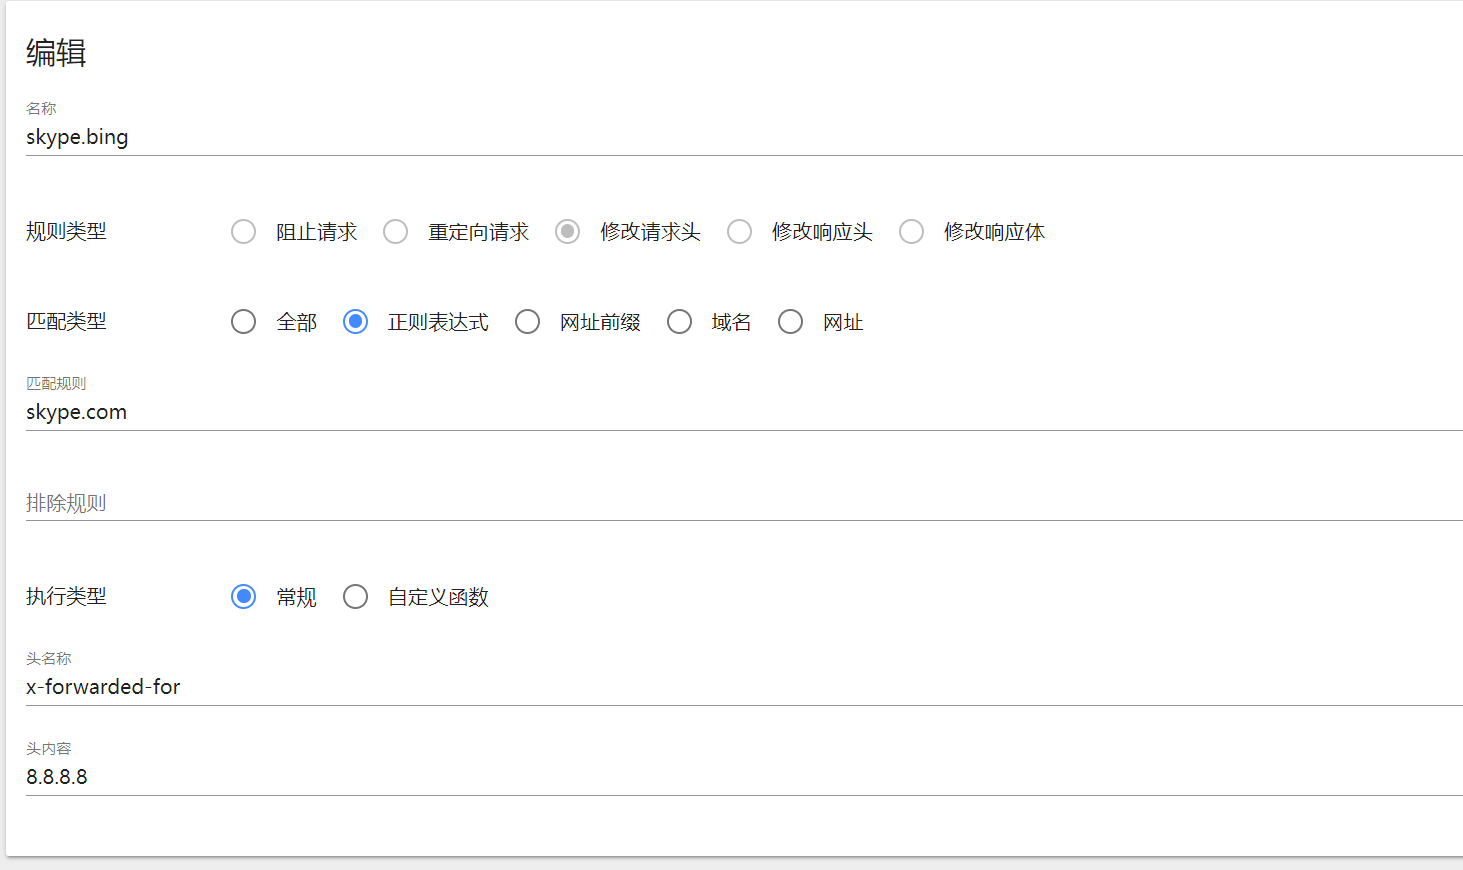Choose 网址前缀 match type radio
This screenshot has width=1463, height=870.
[x=527, y=322]
